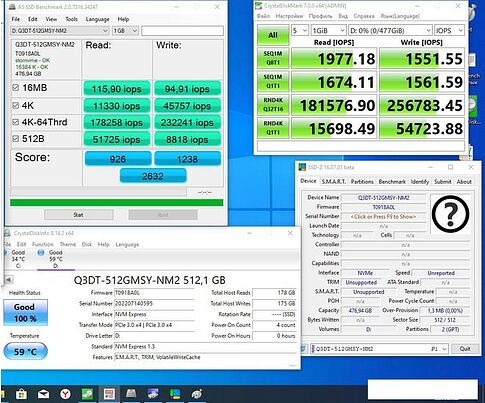Select the D: disk status icon in CrystalDiskInfo
Screen dimensions: 485x403
point(41,253)
